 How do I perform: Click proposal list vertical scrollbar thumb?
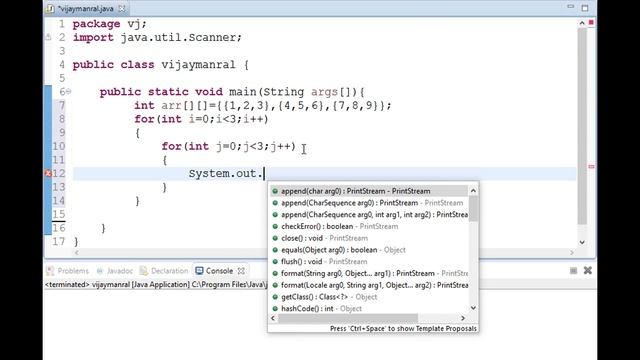473,209
